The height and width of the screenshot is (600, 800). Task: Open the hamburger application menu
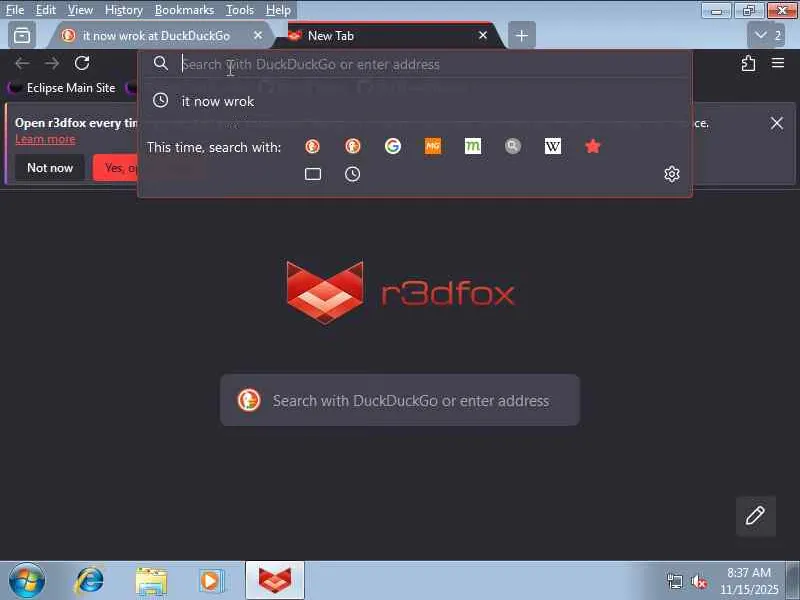[778, 63]
